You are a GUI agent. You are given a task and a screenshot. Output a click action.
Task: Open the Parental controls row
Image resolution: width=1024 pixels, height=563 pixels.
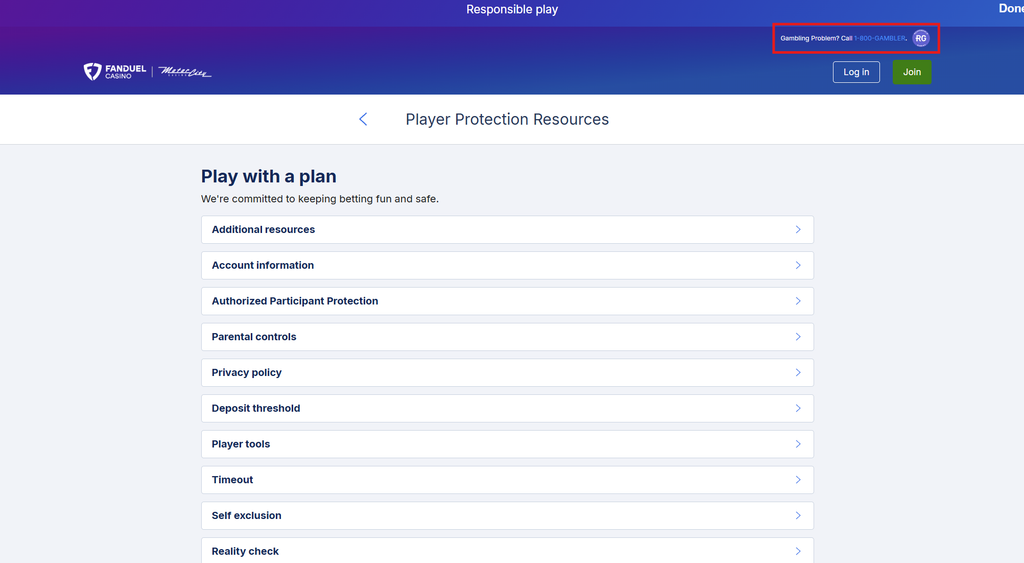pos(507,336)
